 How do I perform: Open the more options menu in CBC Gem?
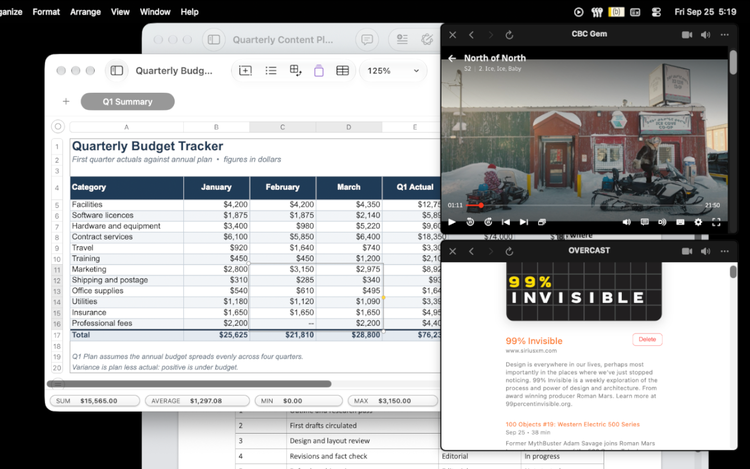pyautogui.click(x=725, y=34)
